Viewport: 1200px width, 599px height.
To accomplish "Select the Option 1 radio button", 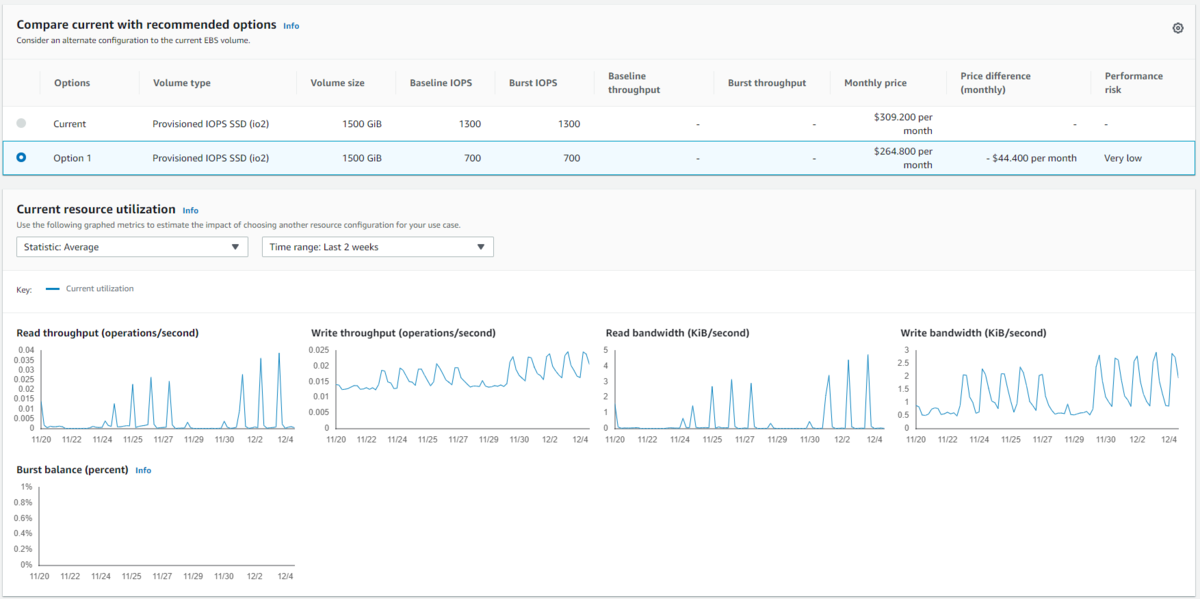I will tap(21, 157).
